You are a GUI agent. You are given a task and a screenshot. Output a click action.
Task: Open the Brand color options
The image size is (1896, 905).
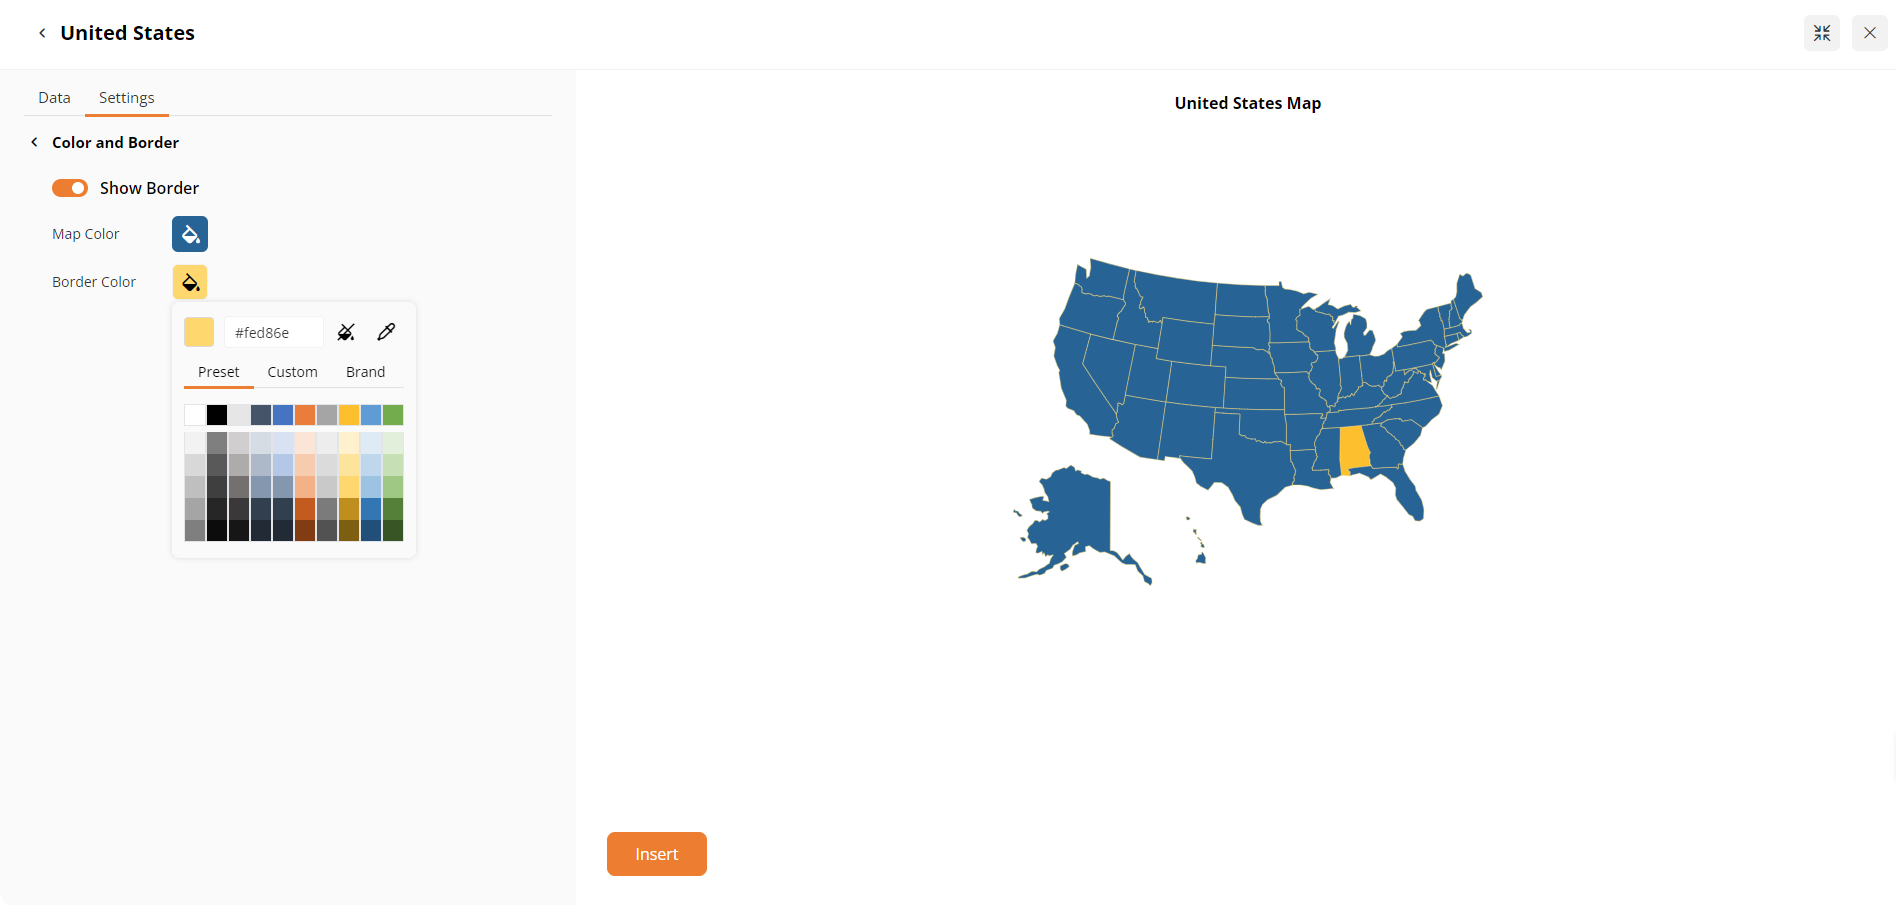(x=365, y=371)
